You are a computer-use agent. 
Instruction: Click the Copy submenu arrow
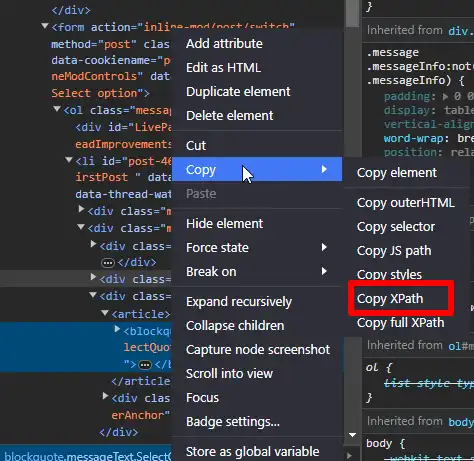[x=324, y=169]
